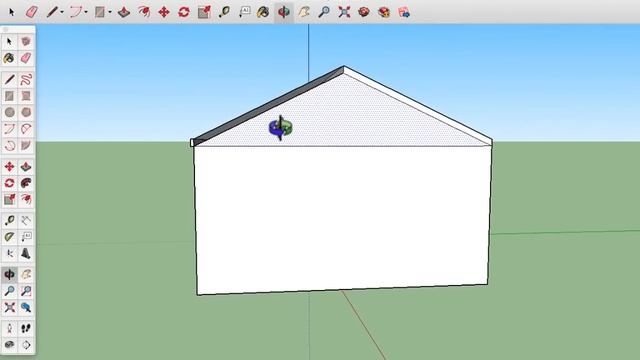Choose the Rotate tool in the left palette
Image resolution: width=640 pixels, height=360 pixels.
pos(10,183)
